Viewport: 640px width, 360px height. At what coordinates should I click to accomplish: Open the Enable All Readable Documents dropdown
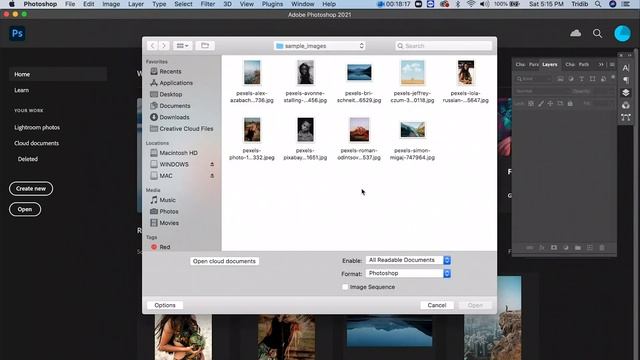coord(408,260)
